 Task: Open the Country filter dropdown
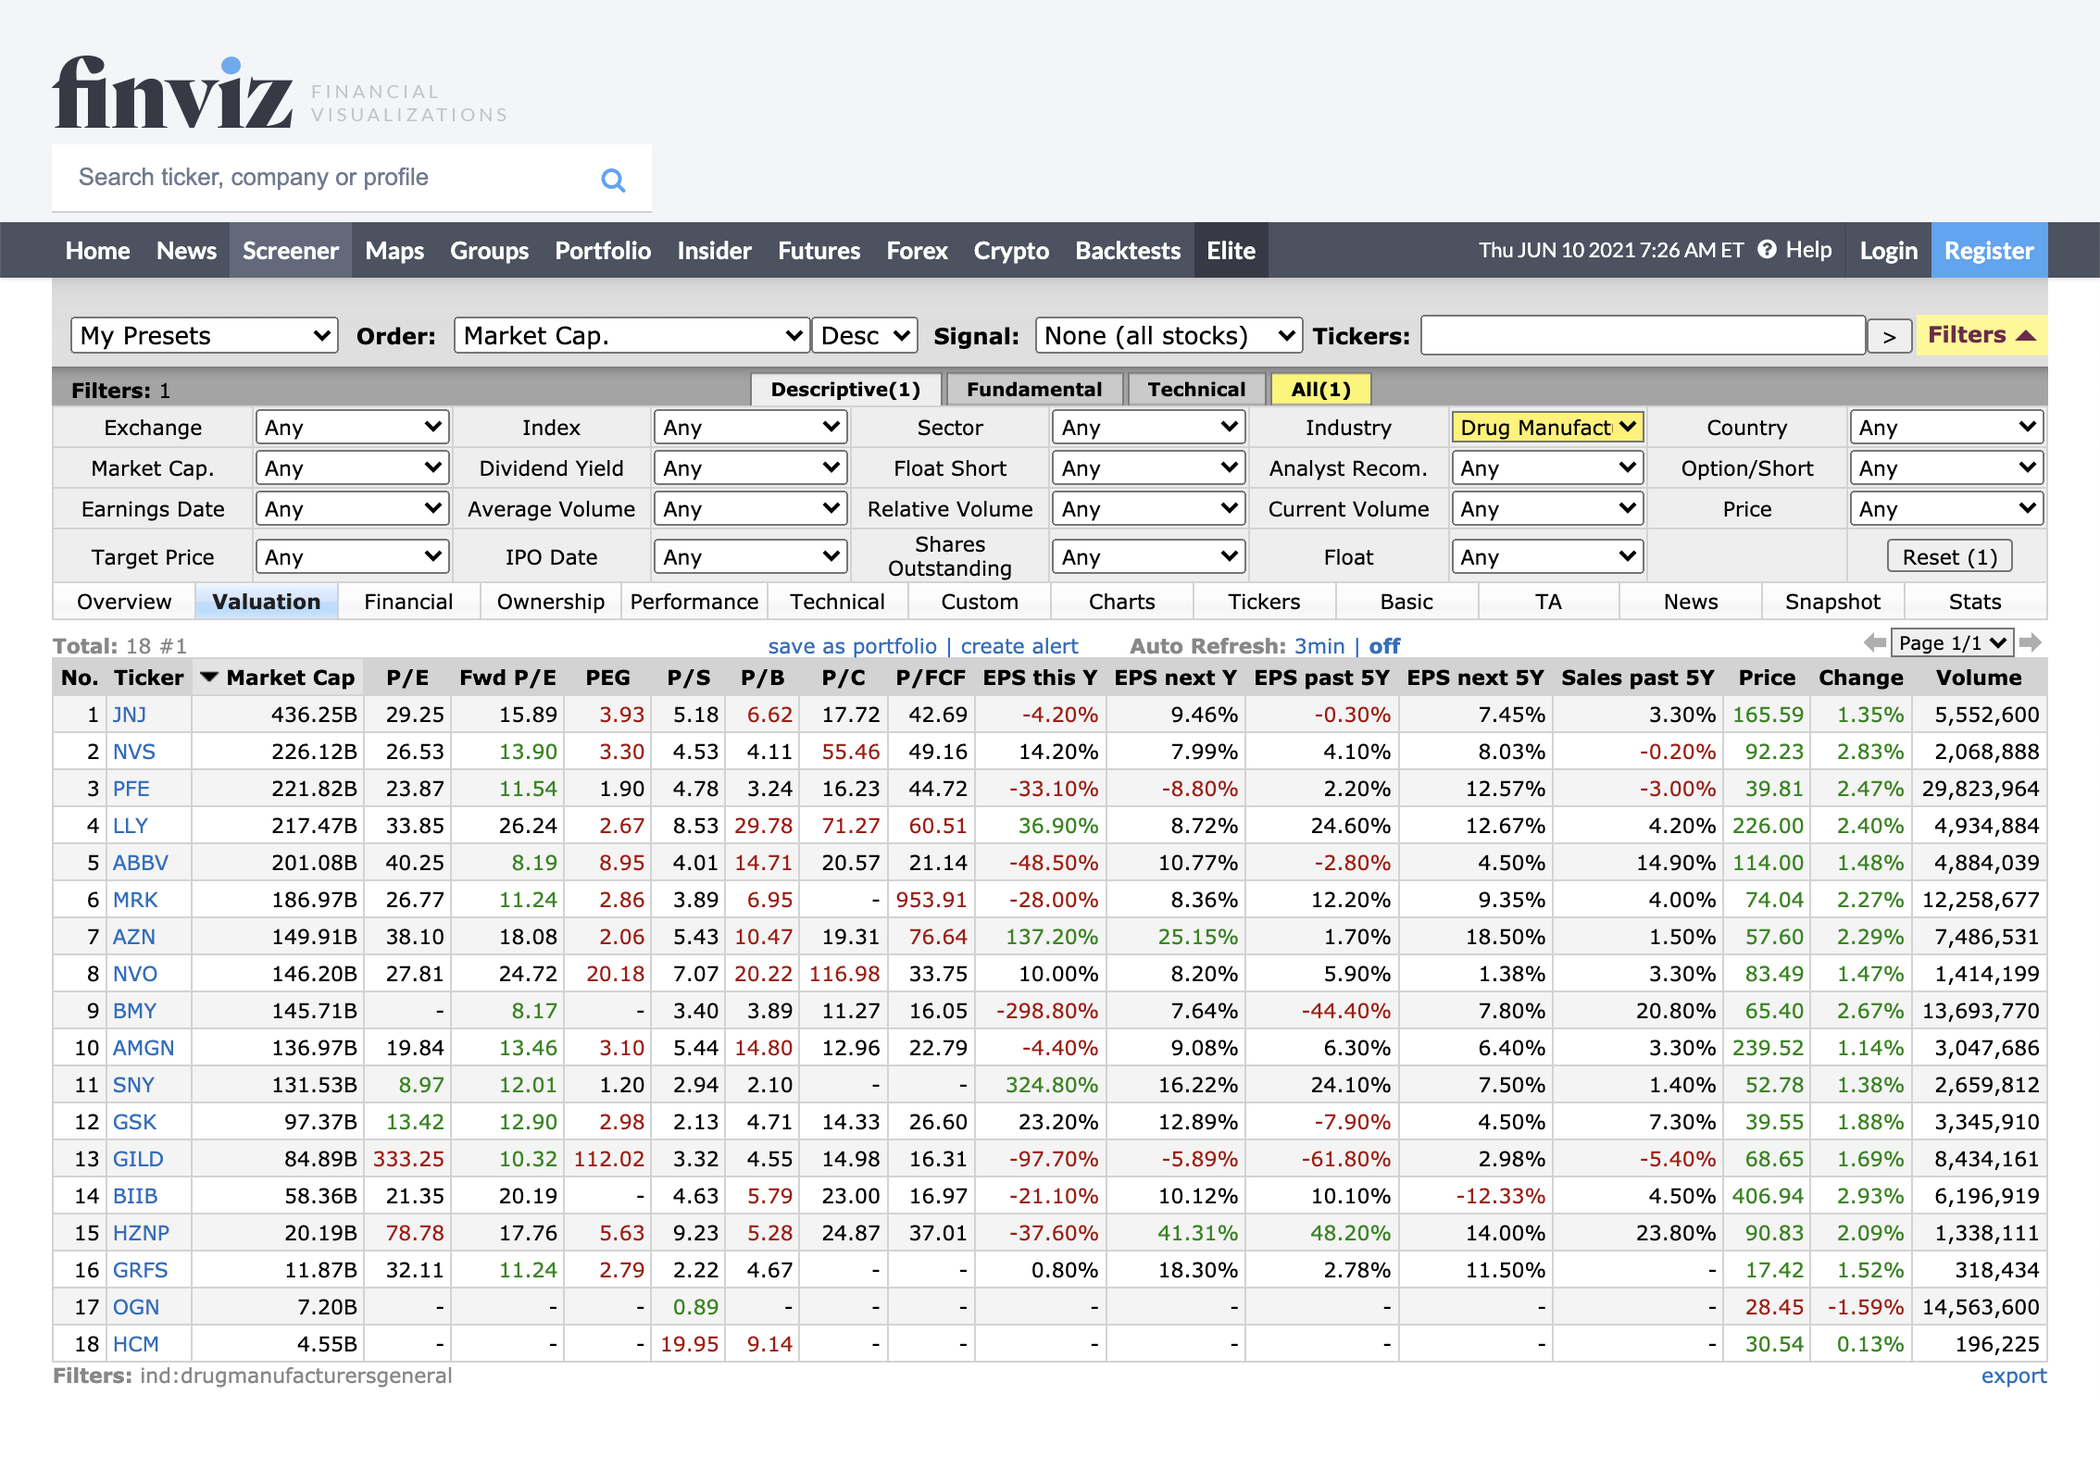point(1946,427)
